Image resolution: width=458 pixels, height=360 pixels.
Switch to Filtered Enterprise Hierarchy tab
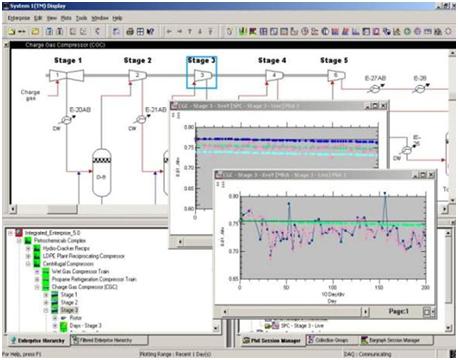point(109,340)
